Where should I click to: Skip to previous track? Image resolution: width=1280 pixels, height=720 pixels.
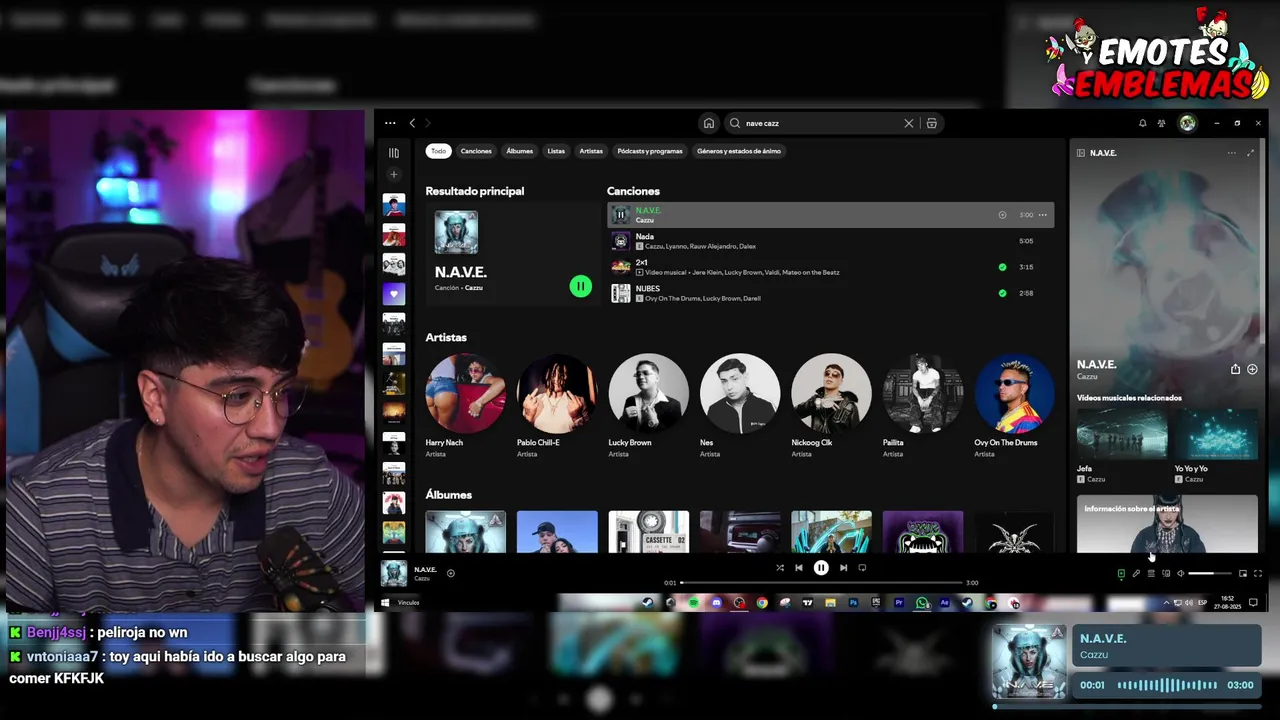point(799,568)
